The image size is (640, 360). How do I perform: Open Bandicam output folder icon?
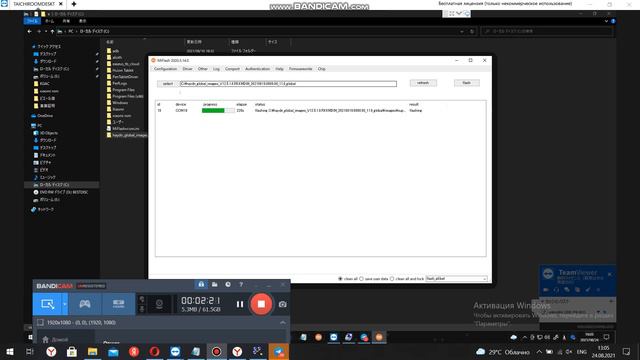[214, 284]
